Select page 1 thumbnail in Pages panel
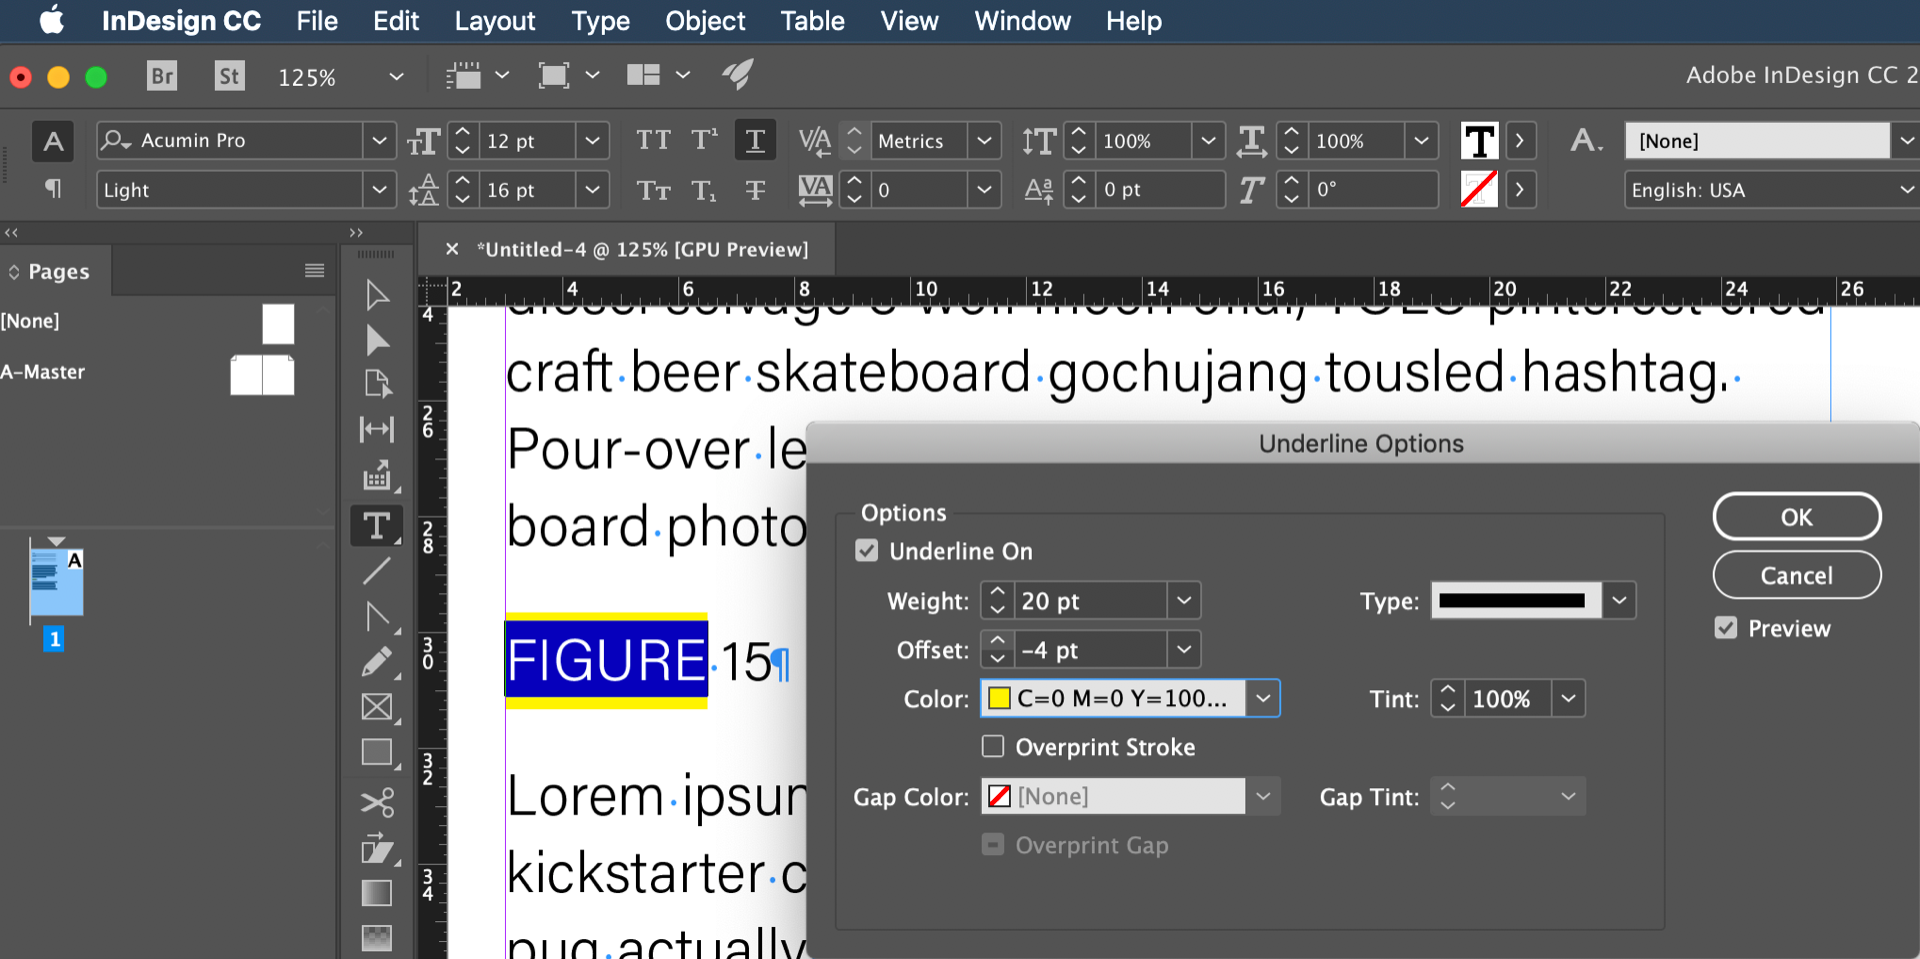 [57, 582]
